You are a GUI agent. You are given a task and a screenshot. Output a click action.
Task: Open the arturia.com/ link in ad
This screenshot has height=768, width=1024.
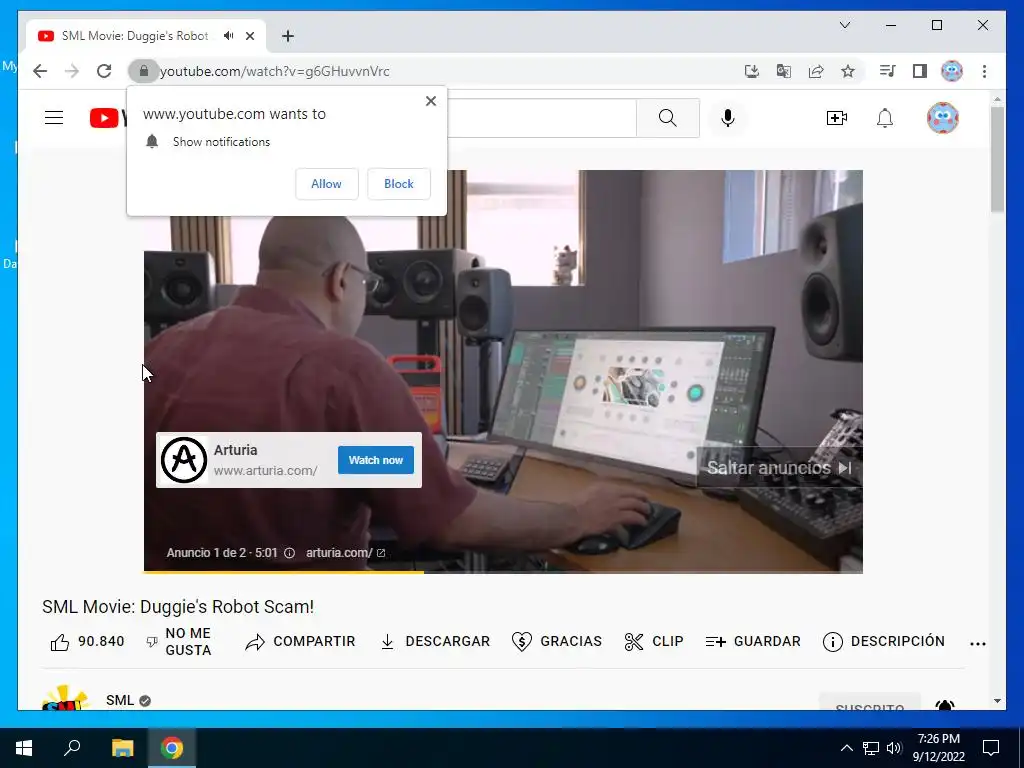coord(345,553)
